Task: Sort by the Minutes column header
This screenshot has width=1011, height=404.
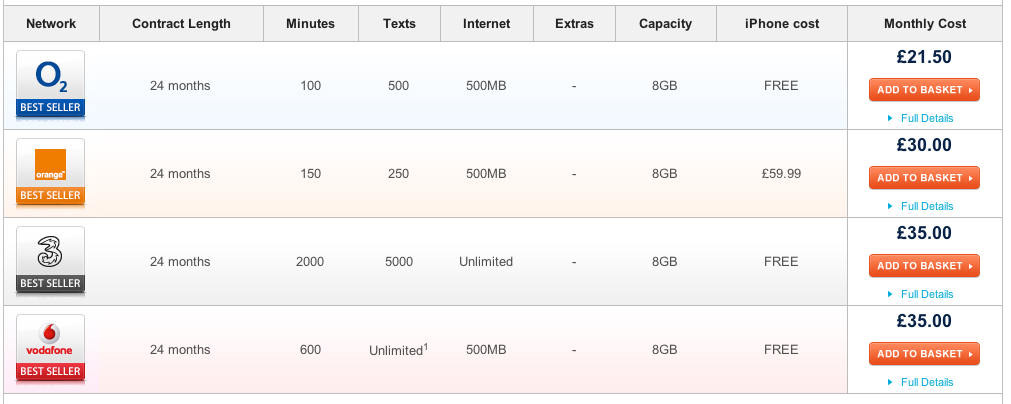Action: point(311,23)
